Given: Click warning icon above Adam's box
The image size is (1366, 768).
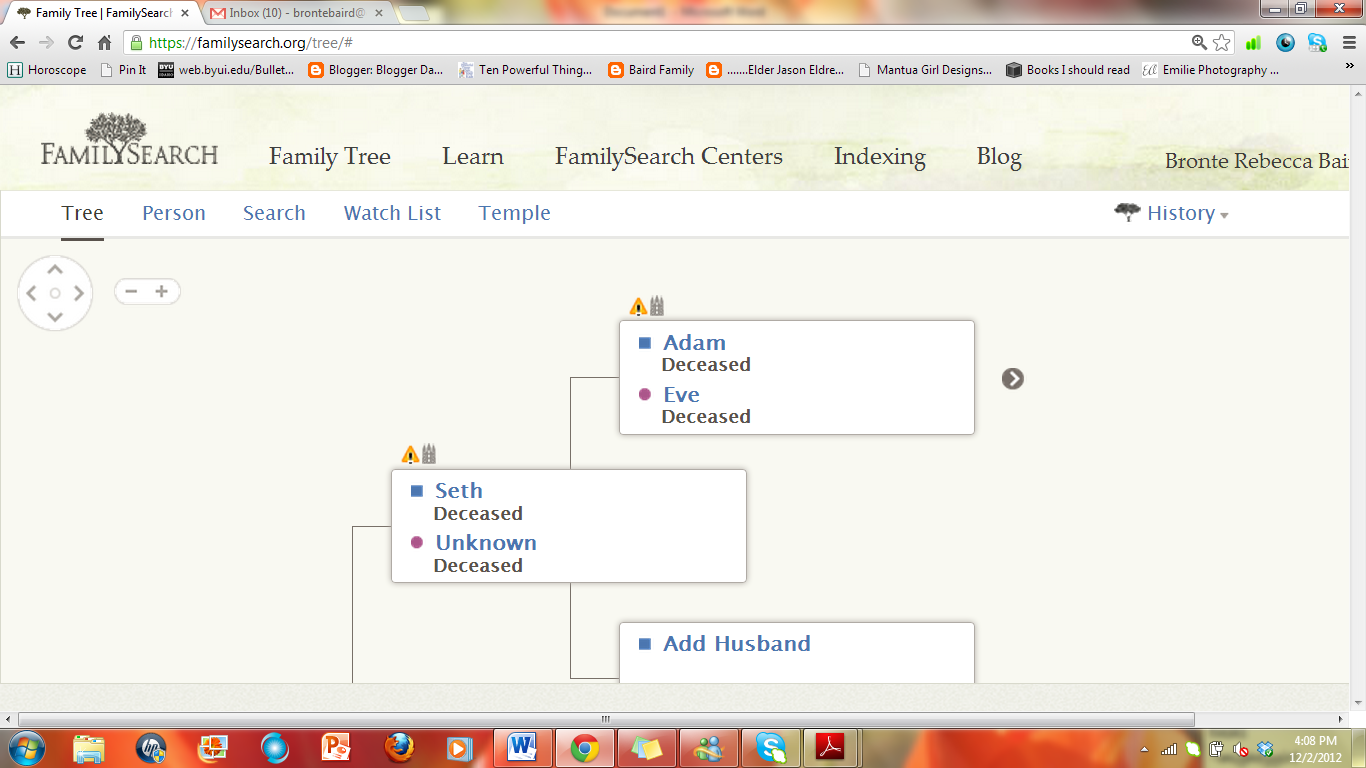Looking at the screenshot, I should pyautogui.click(x=638, y=306).
